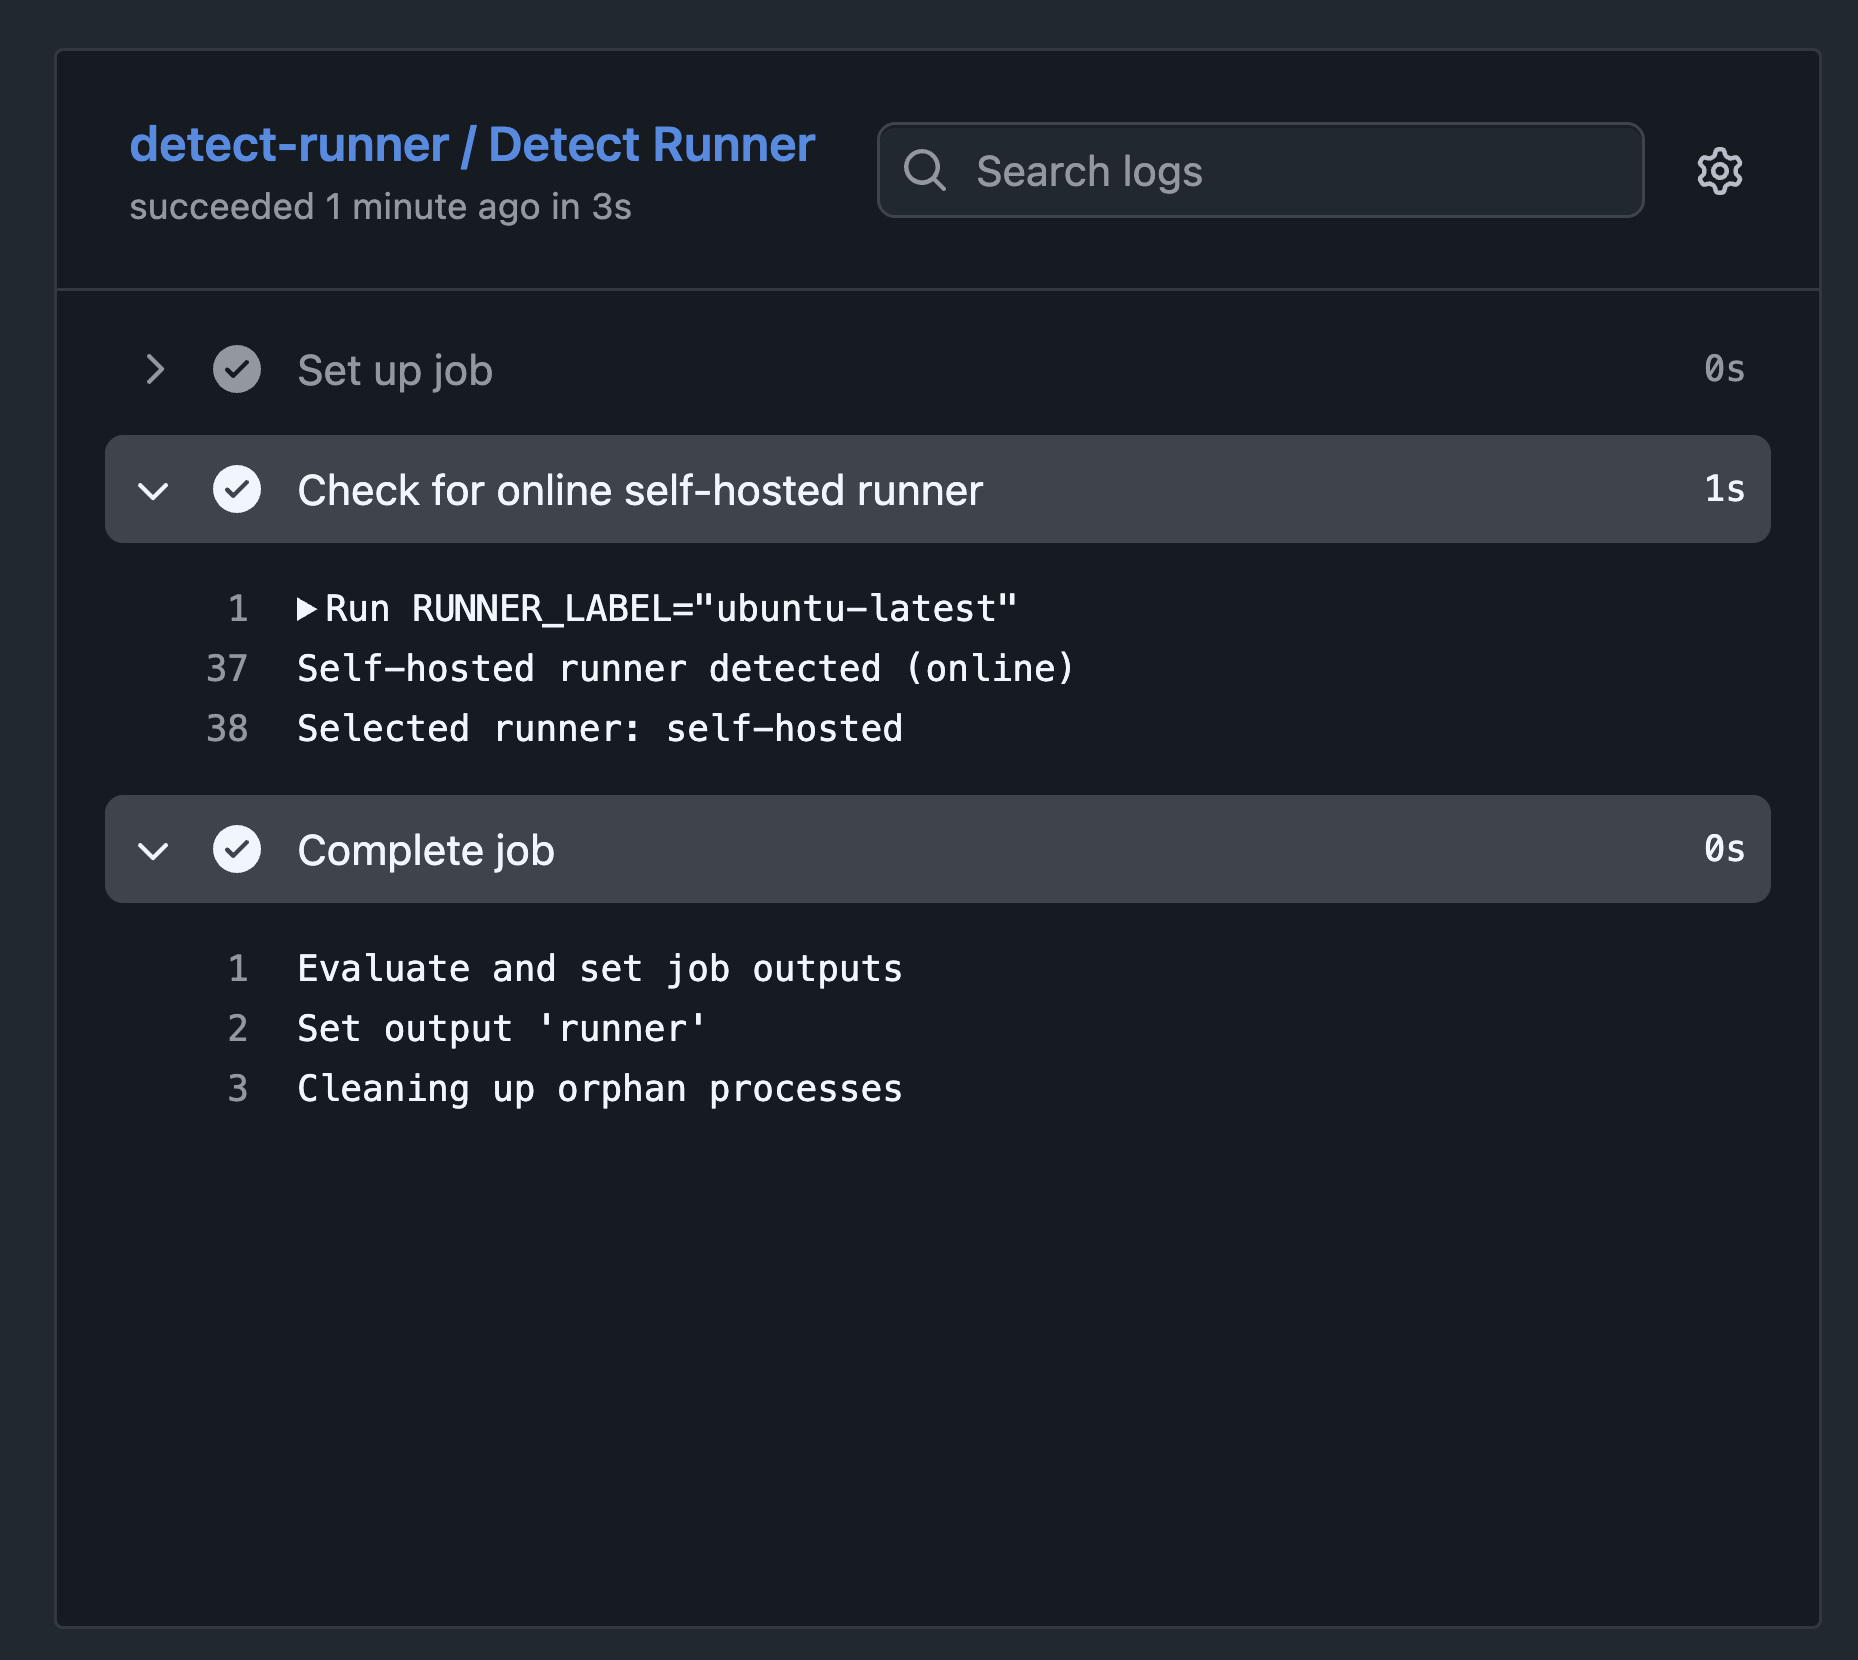Screen dimensions: 1858x1660
Task: Click the Complete job step title
Action: (x=426, y=850)
